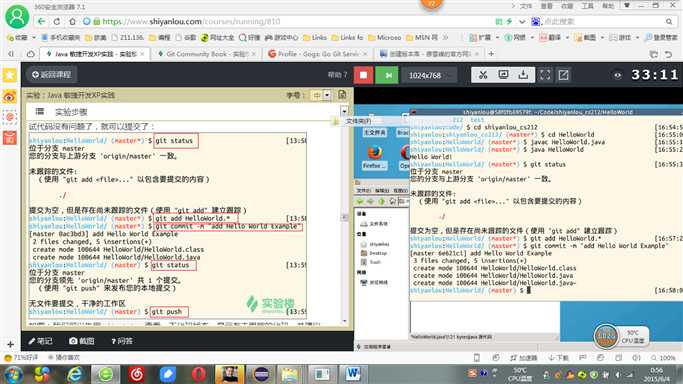Open the red gift sidebar icon

click(x=10, y=138)
